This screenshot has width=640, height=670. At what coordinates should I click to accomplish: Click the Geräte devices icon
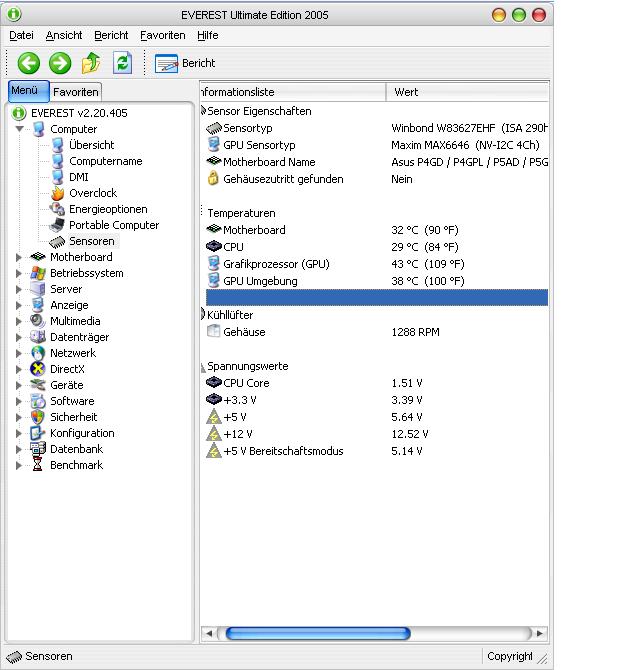click(x=38, y=385)
